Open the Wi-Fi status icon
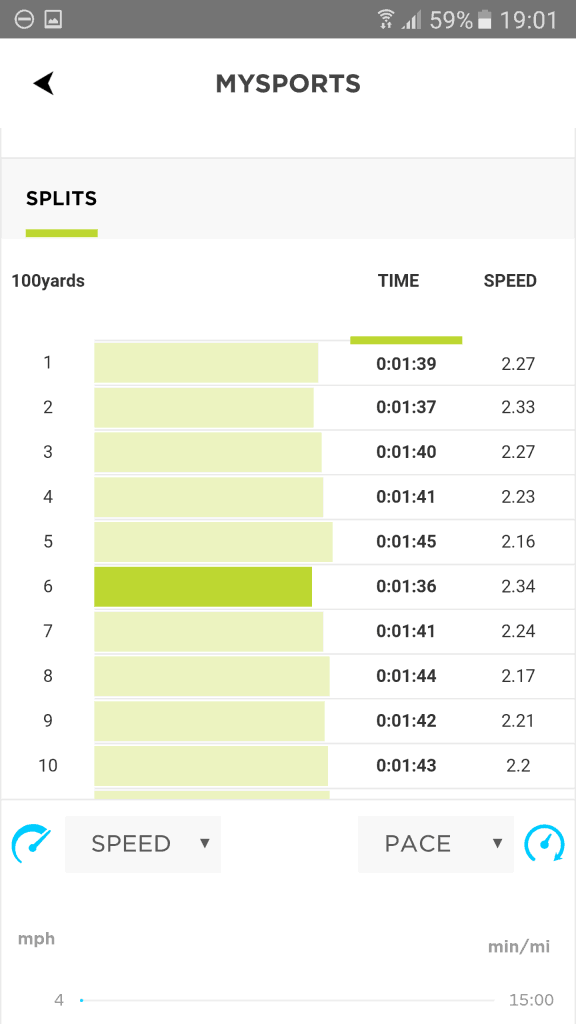The width and height of the screenshot is (576, 1024). coord(386,20)
